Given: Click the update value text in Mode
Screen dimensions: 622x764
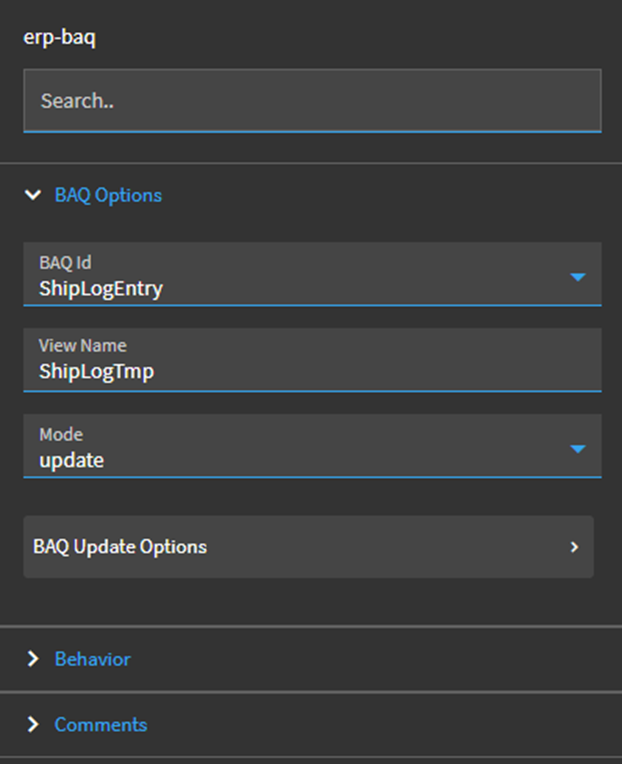Looking at the screenshot, I should click(71, 461).
